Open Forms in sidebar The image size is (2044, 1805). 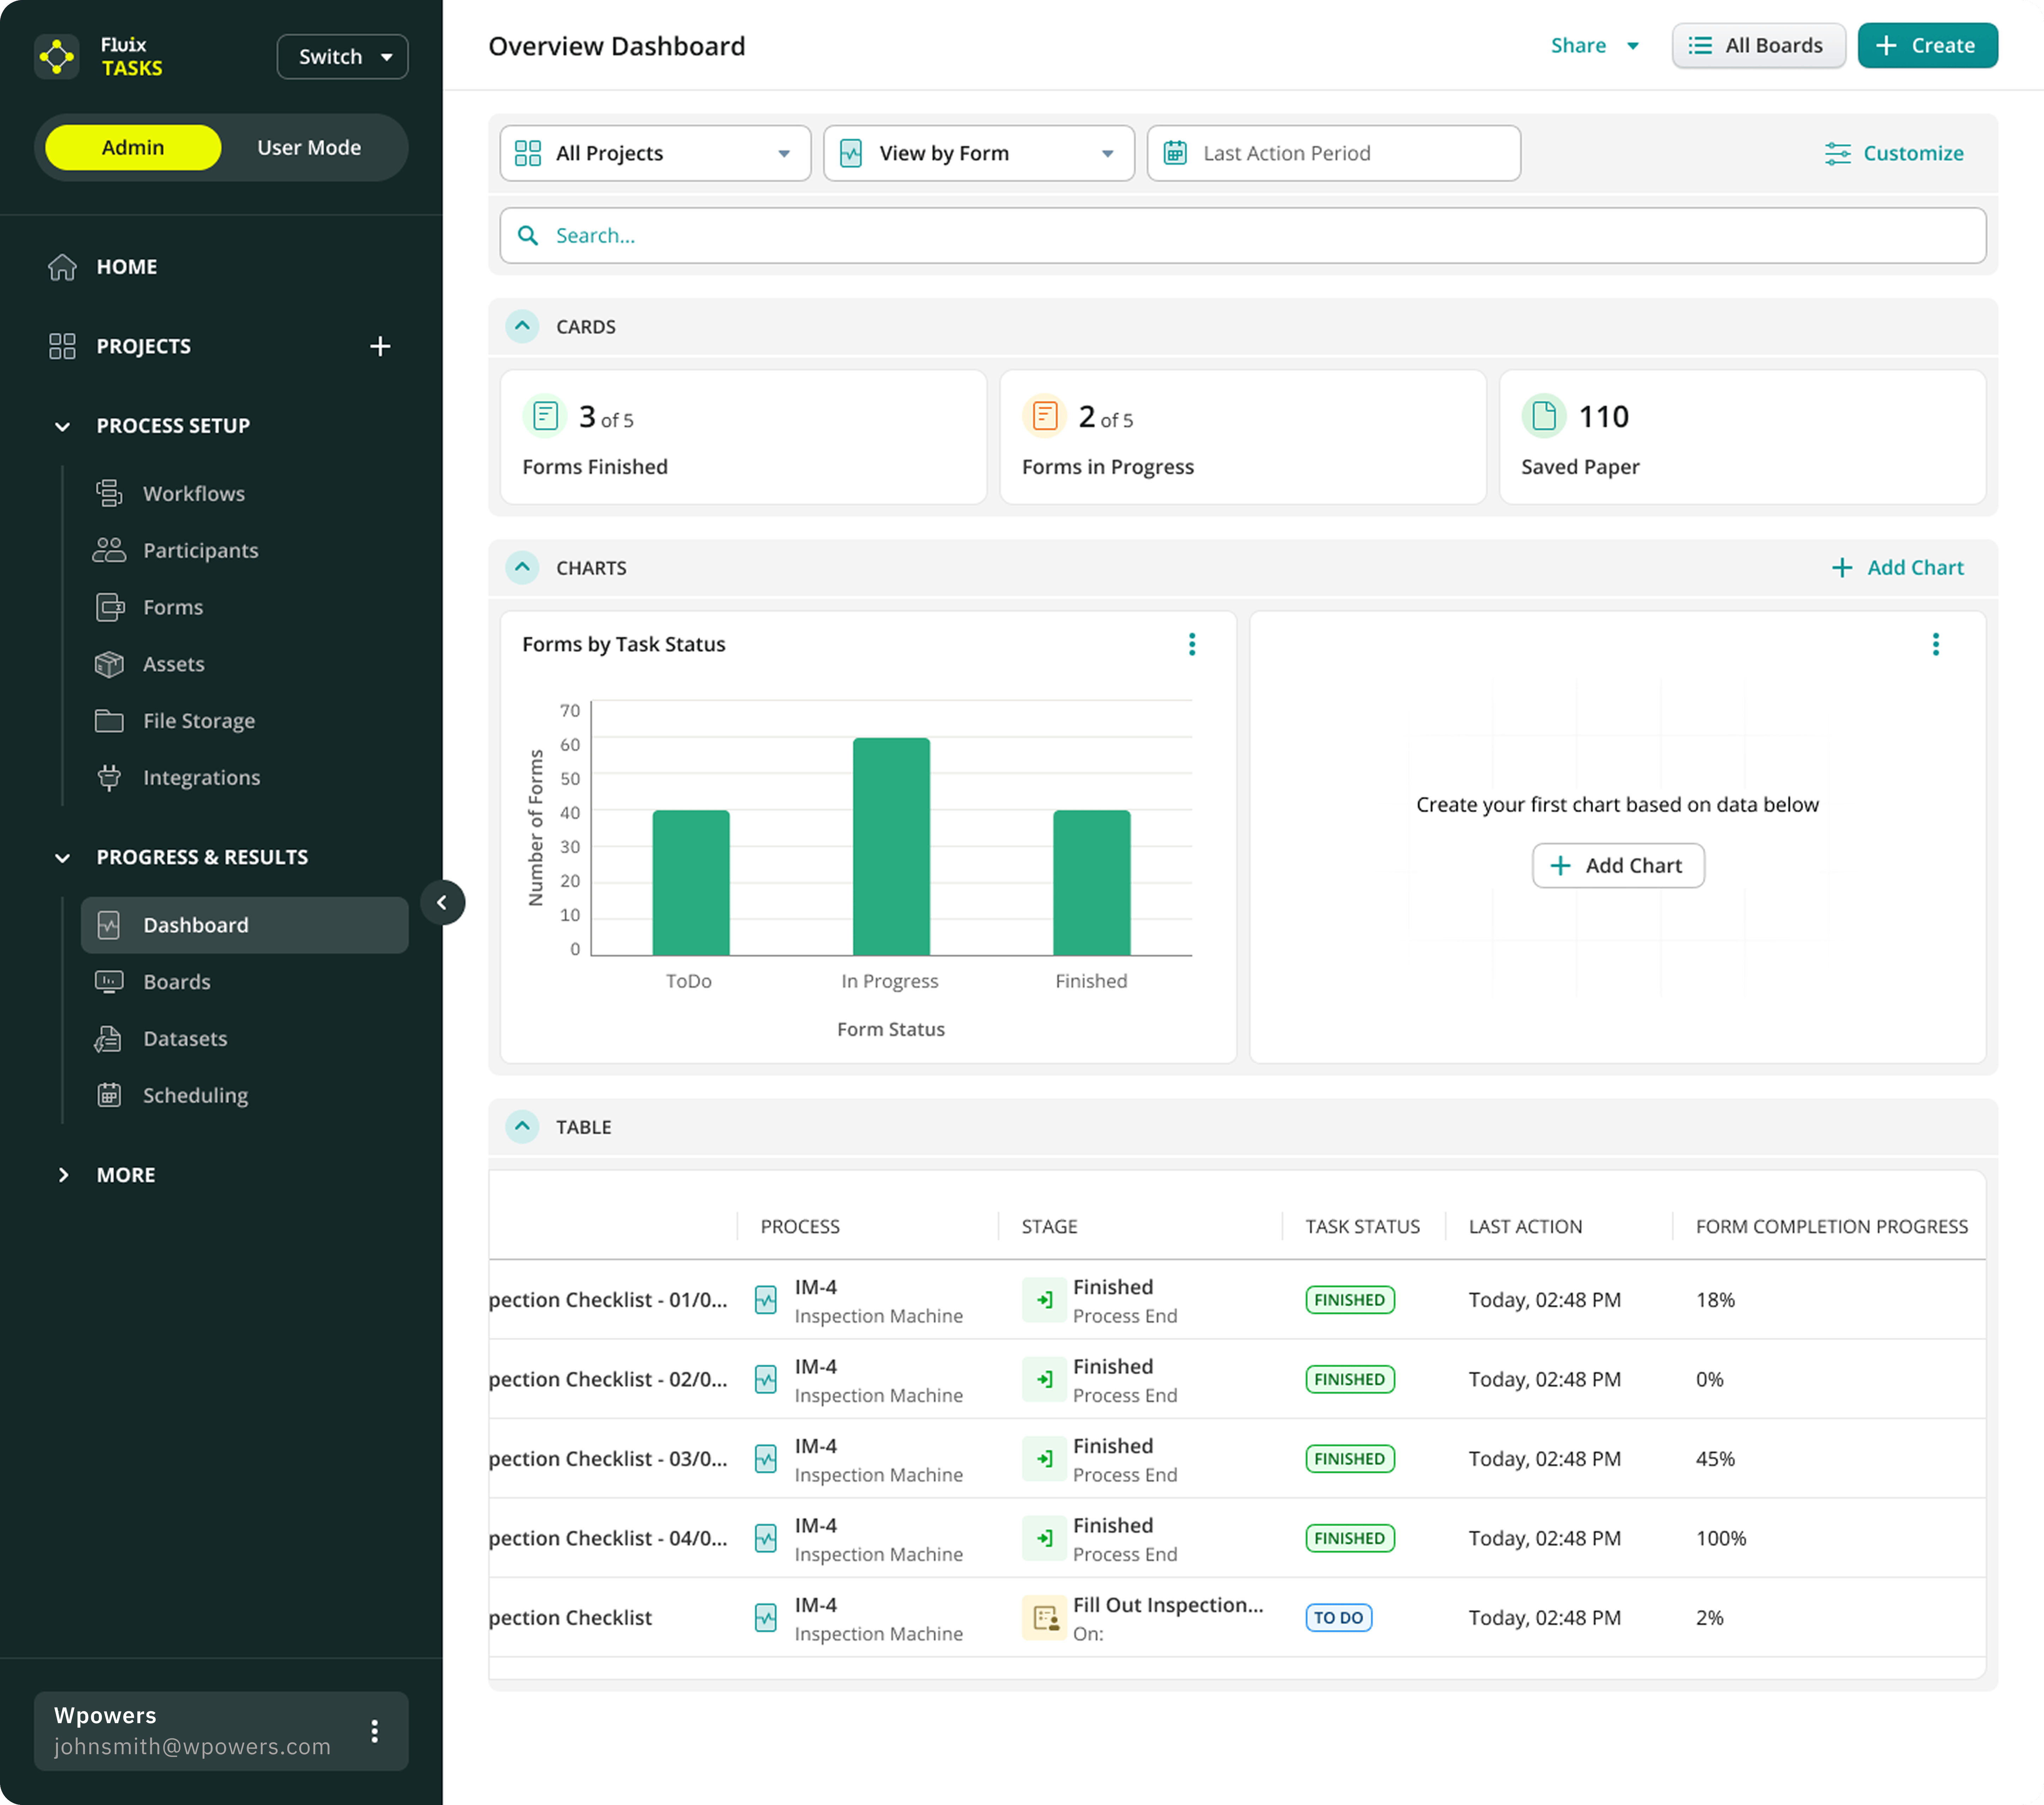[x=173, y=607]
